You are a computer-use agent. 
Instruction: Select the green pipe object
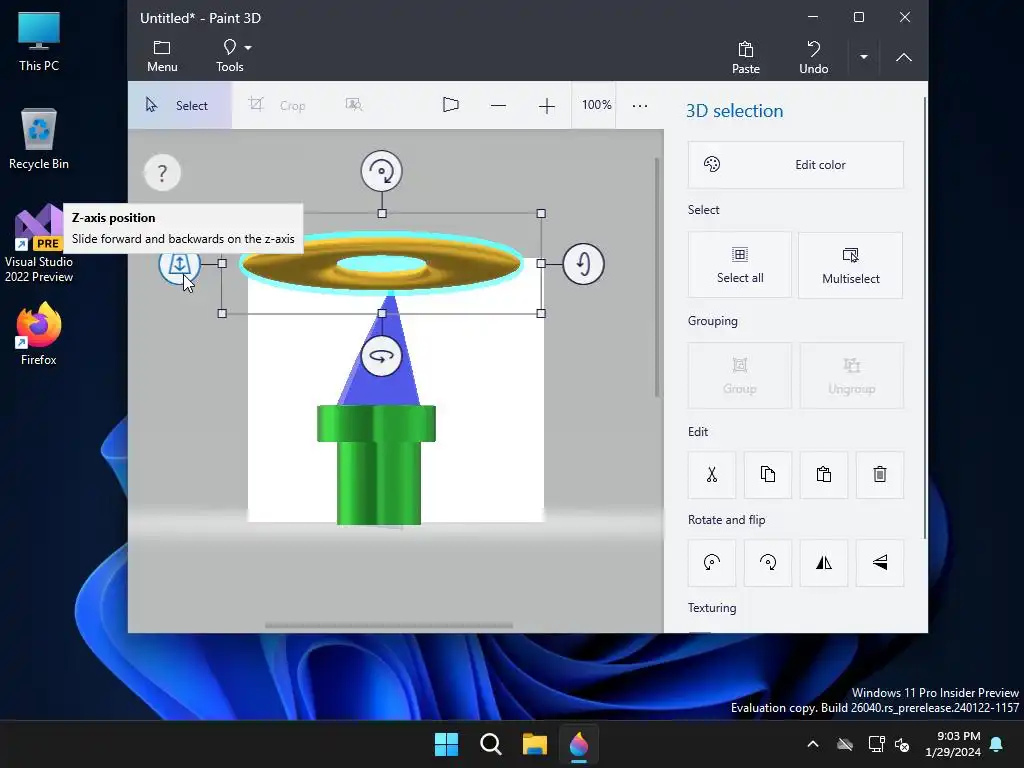coord(377,465)
